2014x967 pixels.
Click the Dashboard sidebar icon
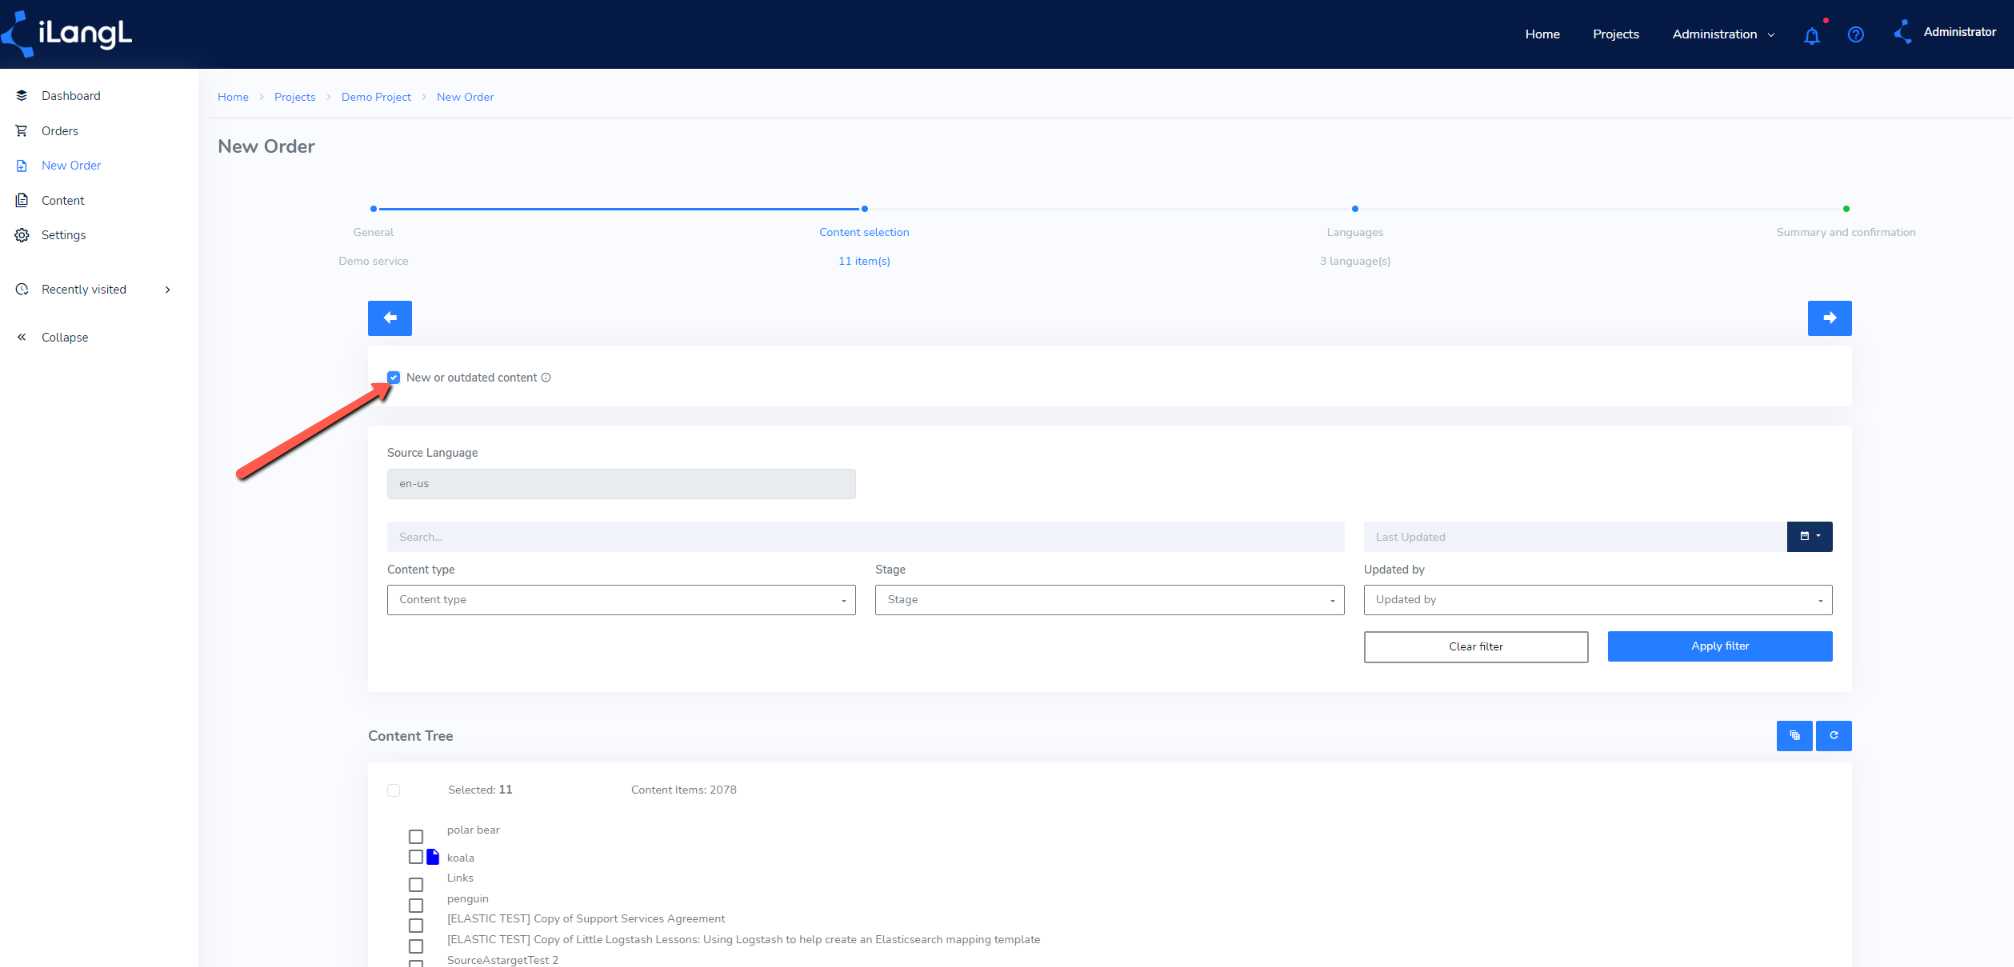pyautogui.click(x=22, y=96)
